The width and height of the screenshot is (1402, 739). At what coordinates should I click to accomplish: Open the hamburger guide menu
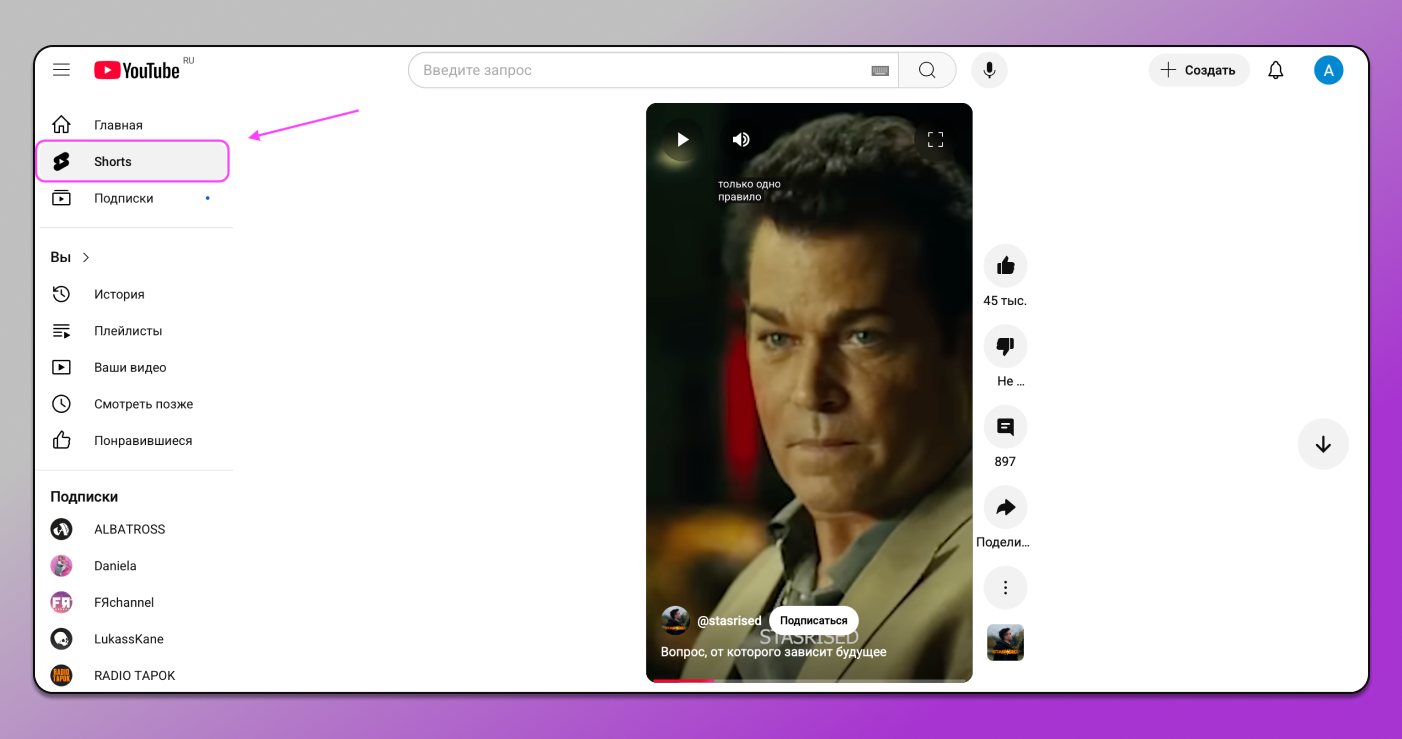coord(62,70)
